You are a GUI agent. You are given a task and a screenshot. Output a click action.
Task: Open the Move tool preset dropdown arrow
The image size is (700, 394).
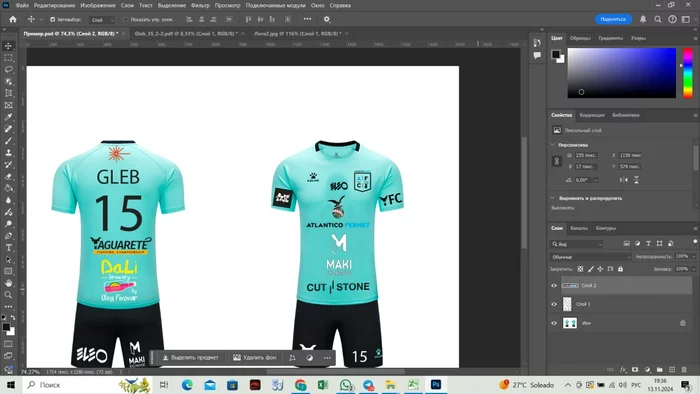42,20
